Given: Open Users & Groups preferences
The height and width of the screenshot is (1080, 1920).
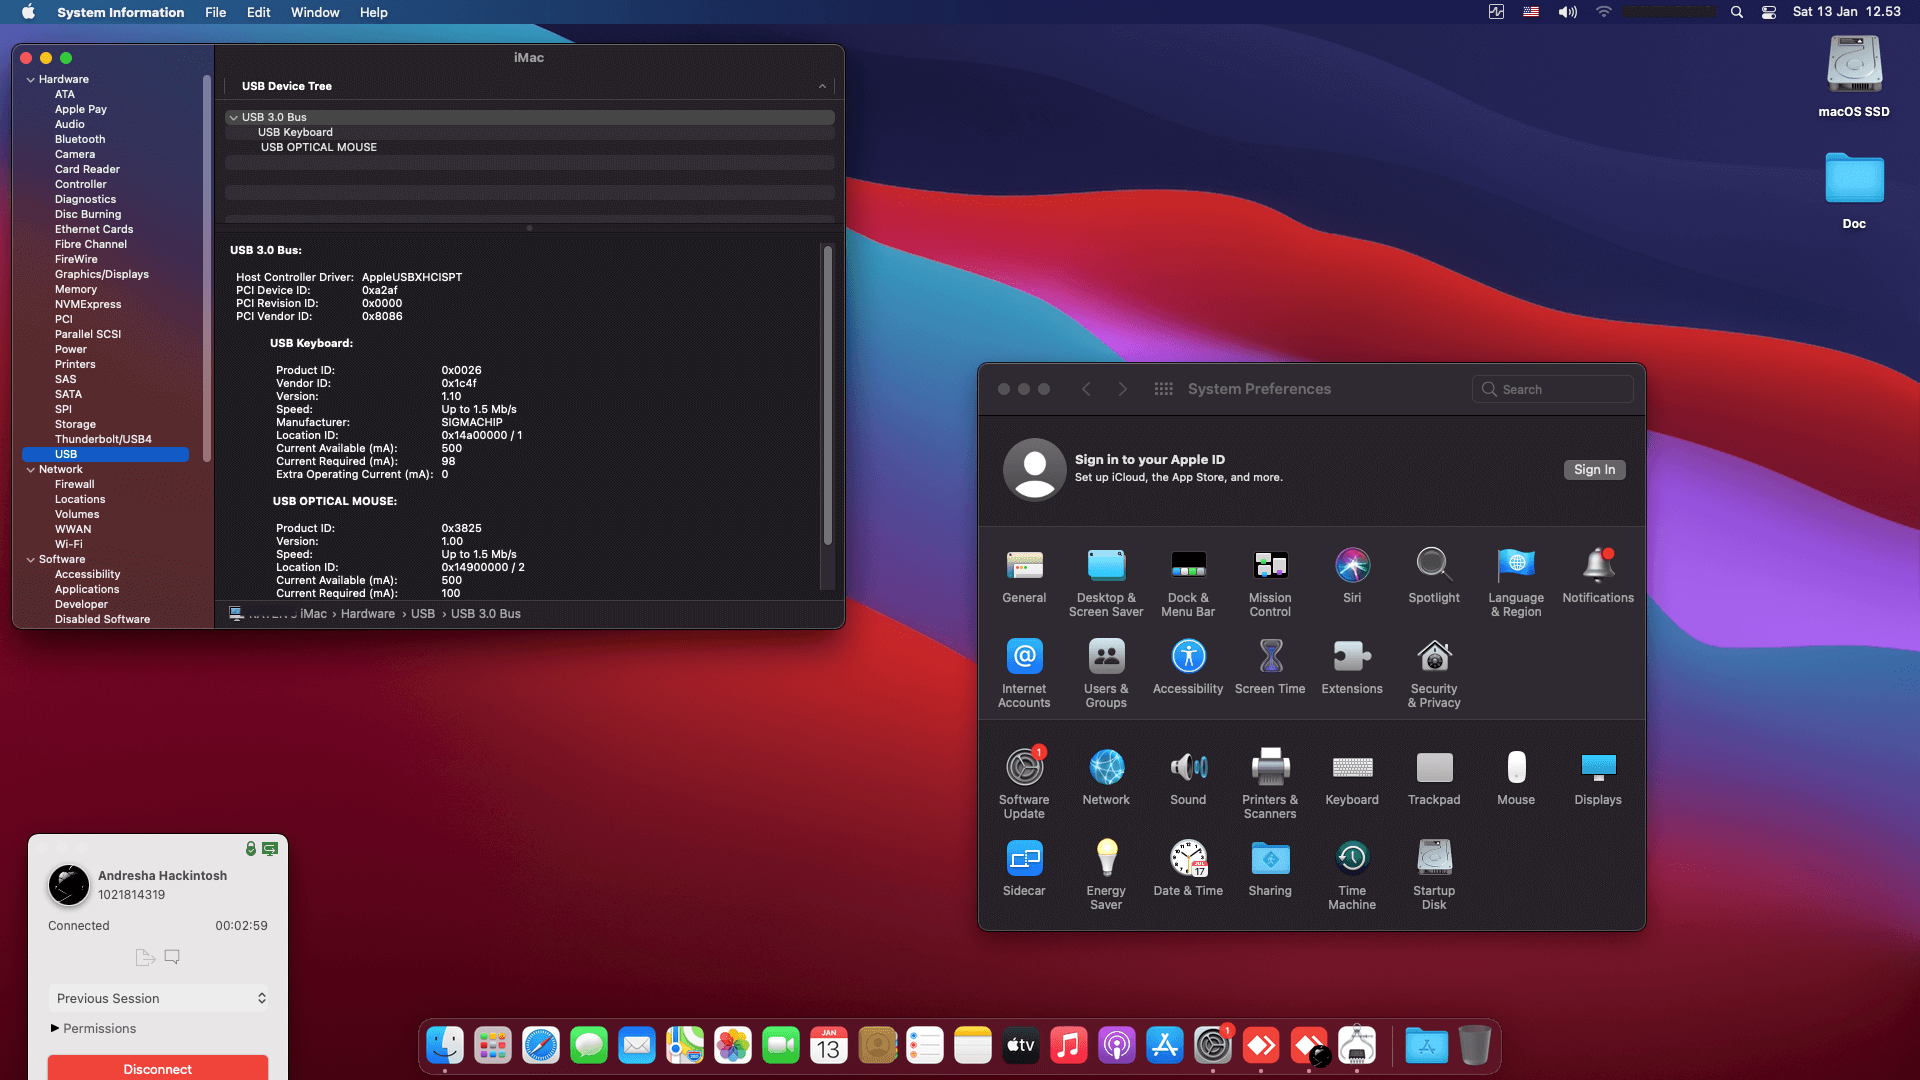Looking at the screenshot, I should 1106,674.
